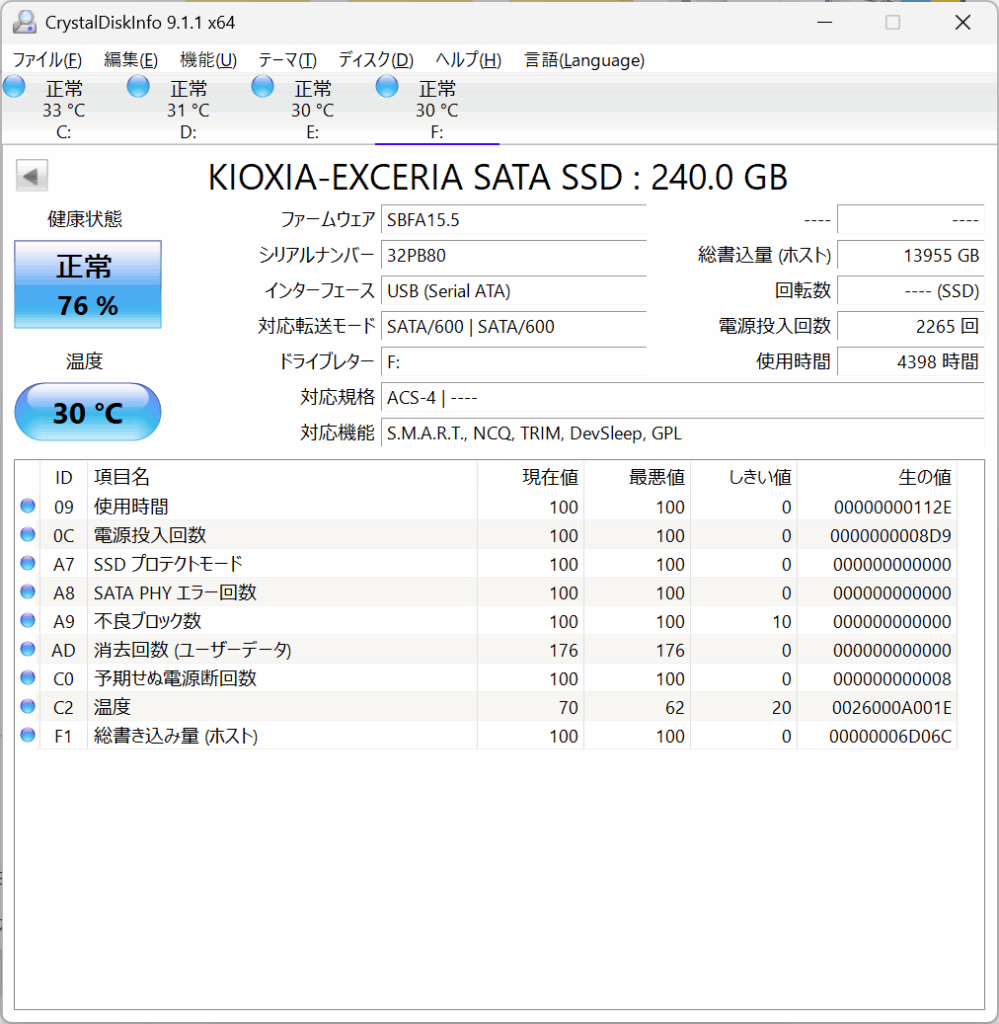Click the serial number field 32PB80
Screen dimensions: 999x1024
pos(514,255)
